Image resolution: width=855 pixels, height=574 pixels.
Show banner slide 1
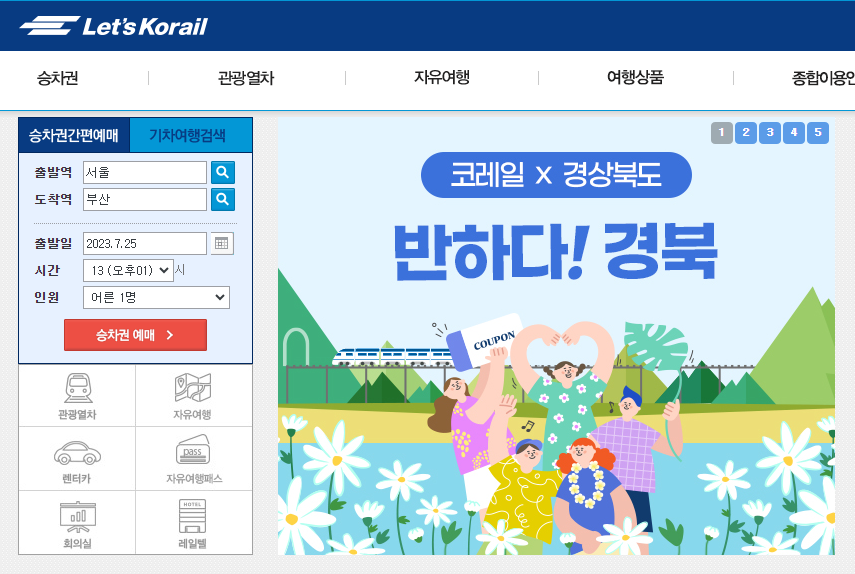721,132
